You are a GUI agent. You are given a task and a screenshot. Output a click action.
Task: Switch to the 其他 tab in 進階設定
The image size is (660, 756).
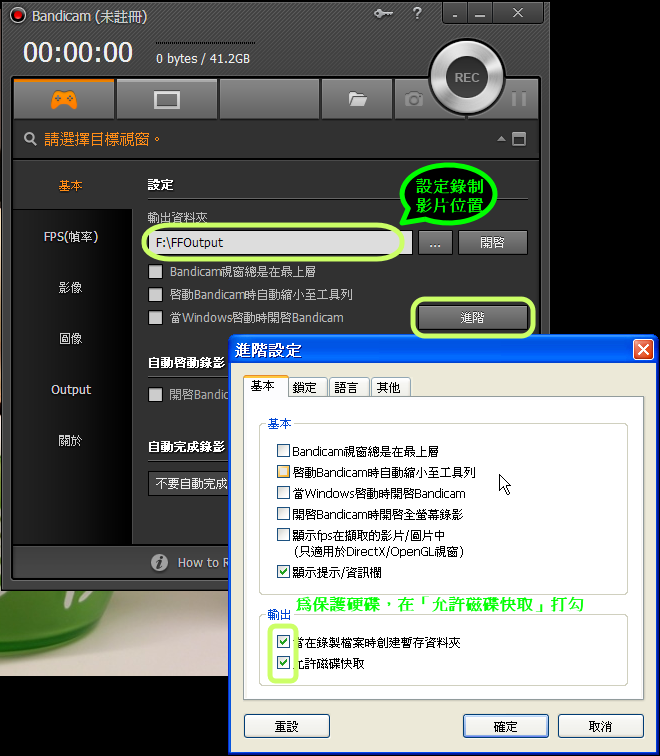click(389, 387)
